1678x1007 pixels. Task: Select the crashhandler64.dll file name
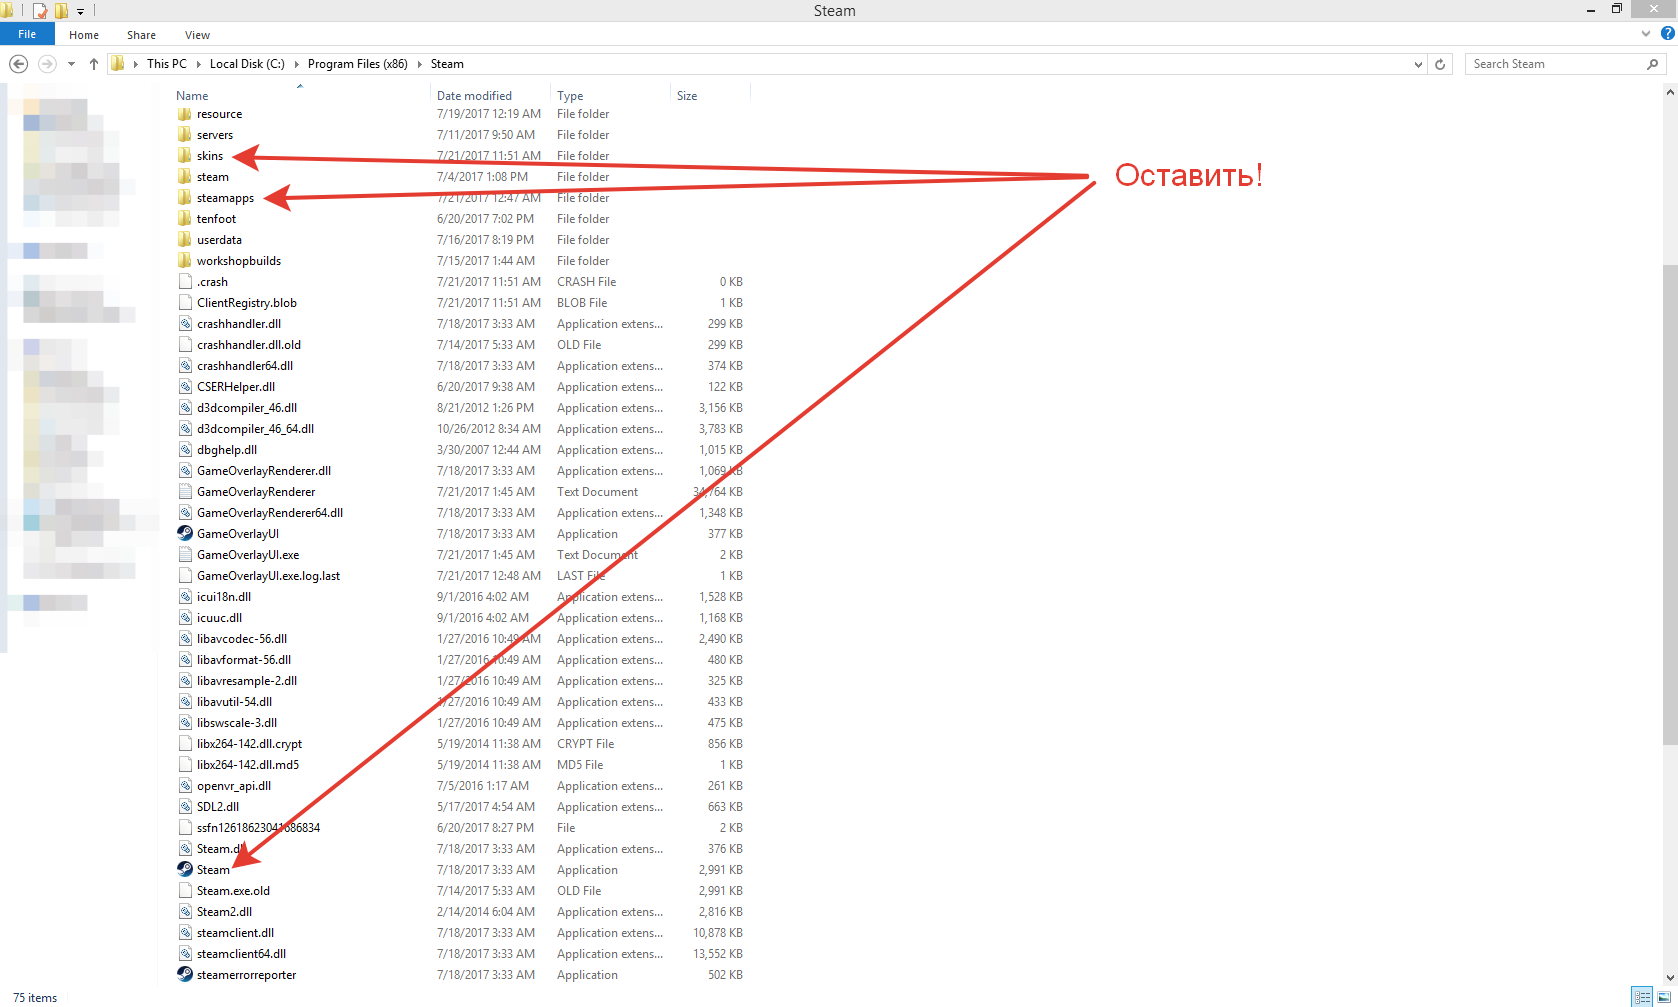click(245, 366)
